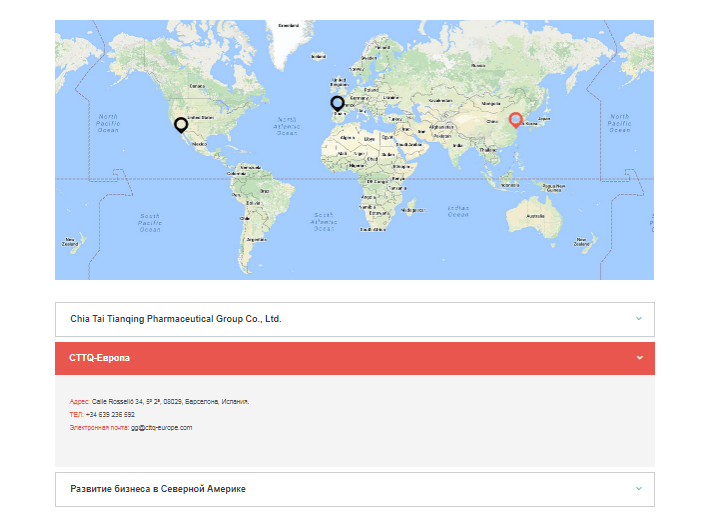
Task: Click the phone number +34 639 236 592
Action: 110,414
